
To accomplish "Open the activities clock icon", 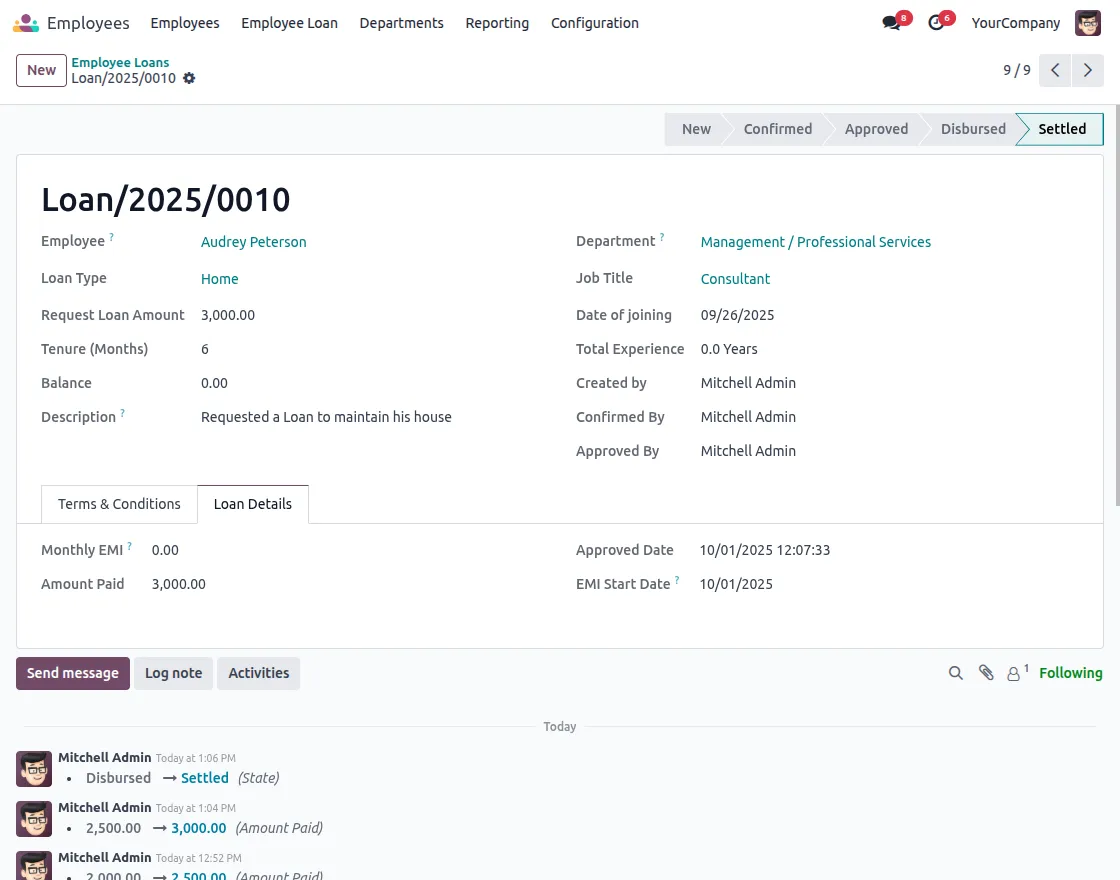I will point(936,23).
